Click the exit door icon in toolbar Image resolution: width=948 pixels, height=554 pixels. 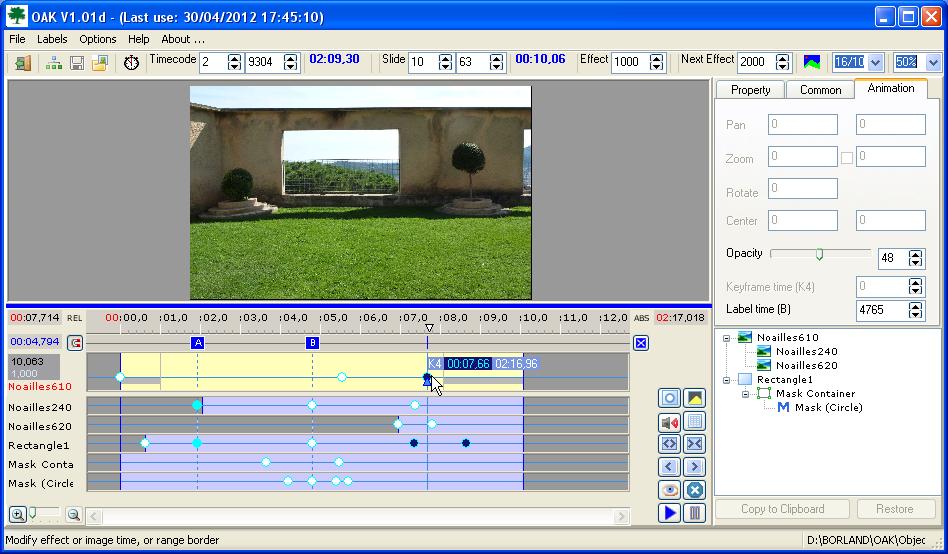point(22,63)
